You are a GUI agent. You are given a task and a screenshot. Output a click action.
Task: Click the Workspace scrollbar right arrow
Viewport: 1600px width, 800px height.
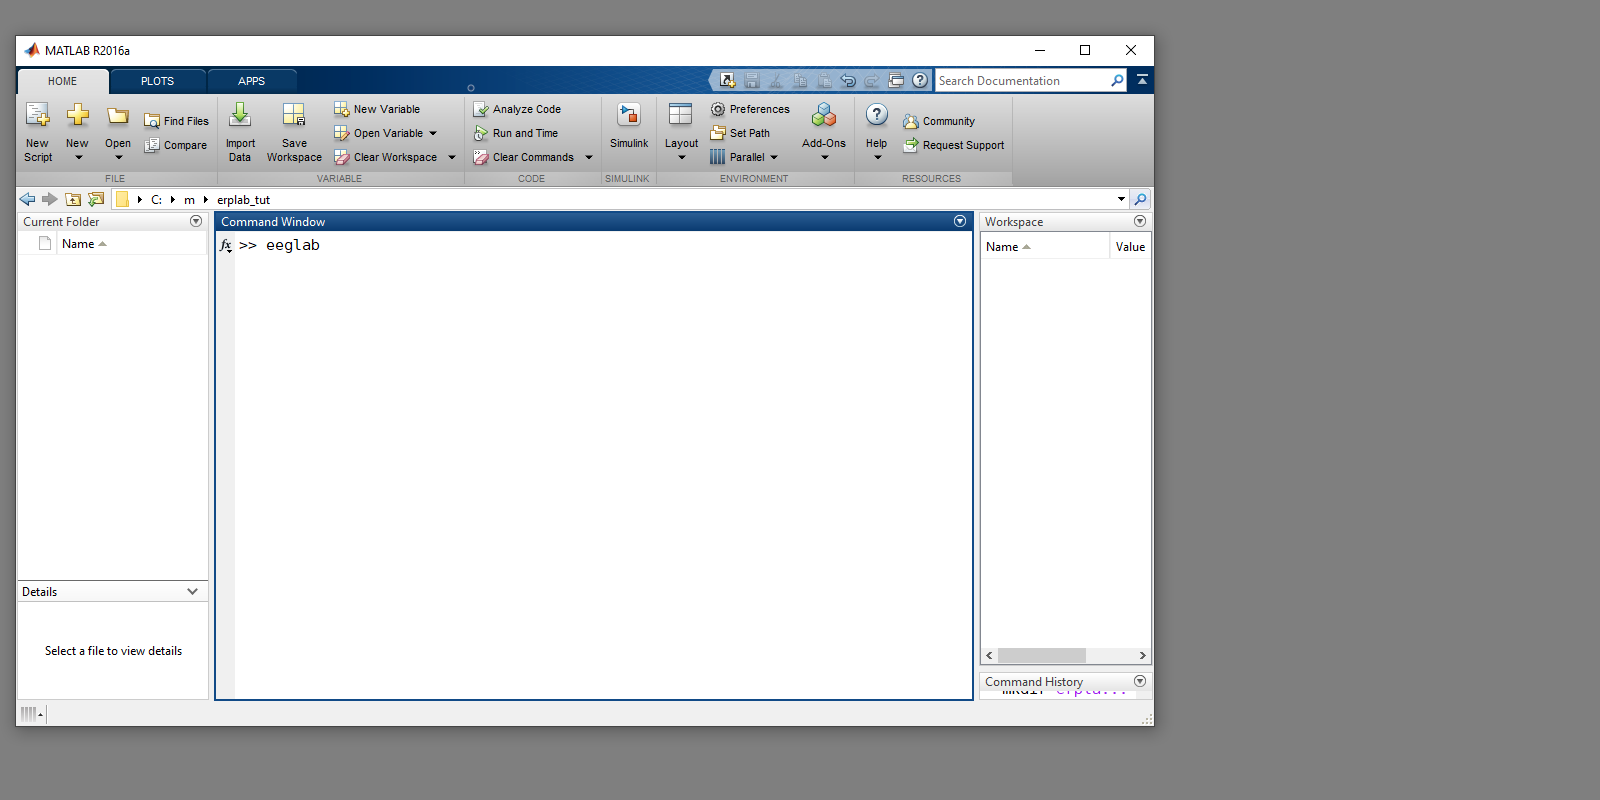(1142, 655)
